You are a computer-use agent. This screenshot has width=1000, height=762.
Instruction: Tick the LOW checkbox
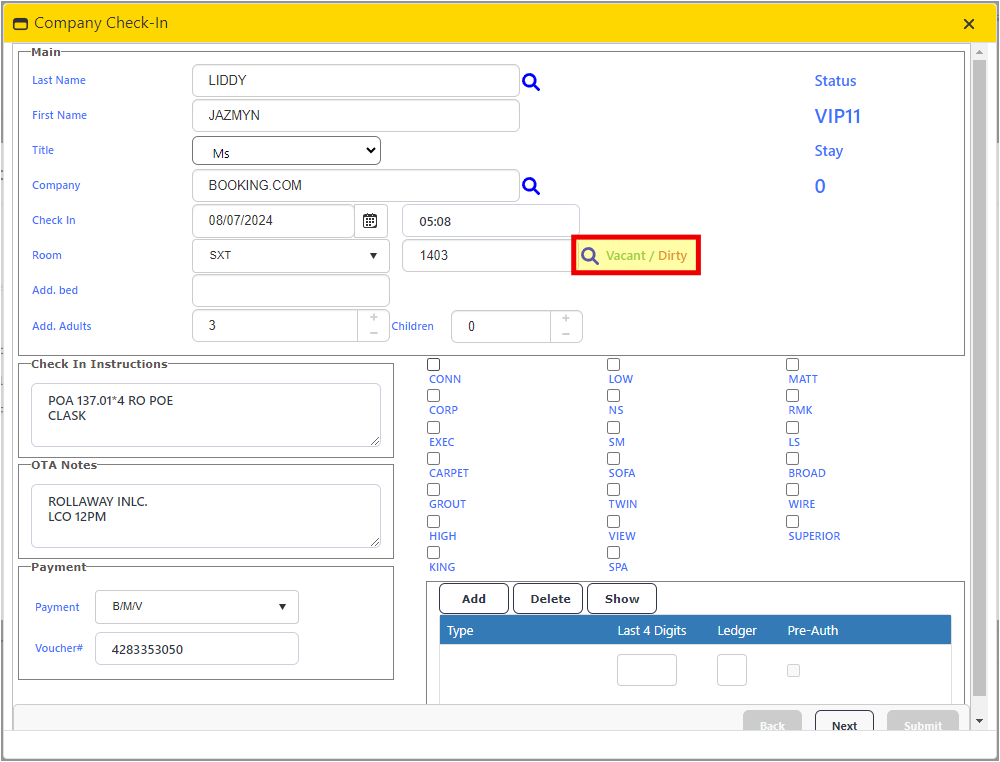[614, 364]
